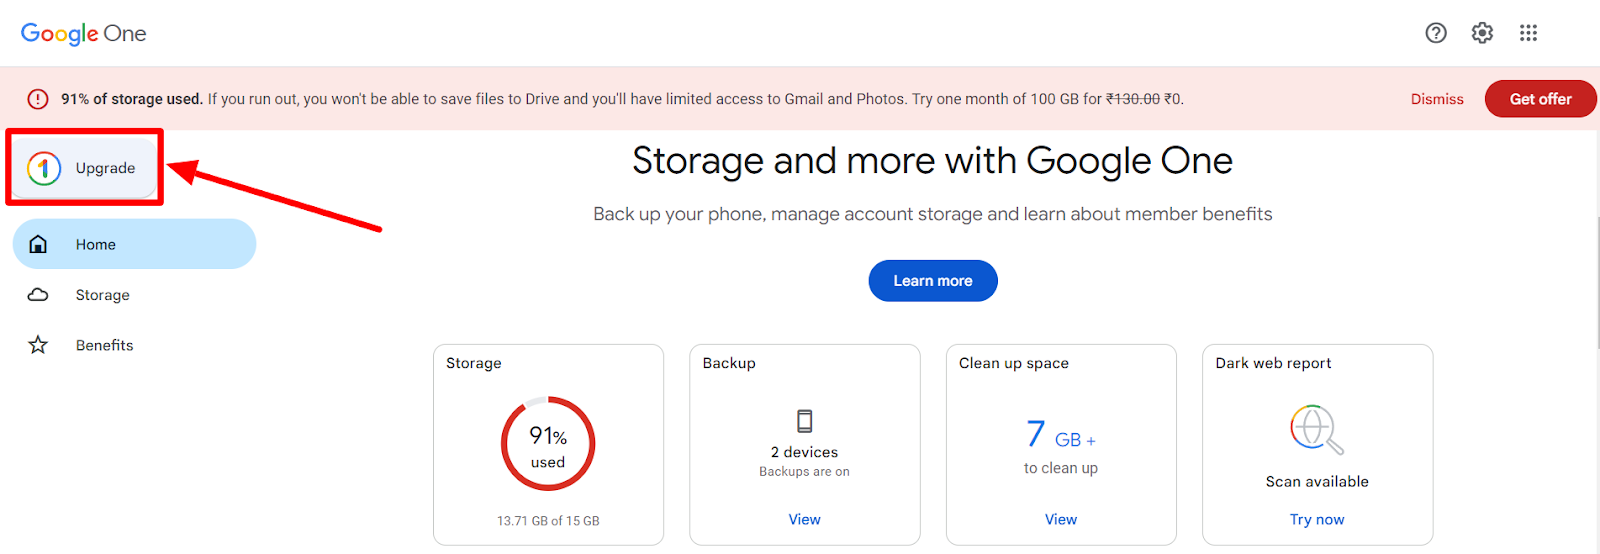
Task: Click View link in Backup card
Action: [804, 519]
